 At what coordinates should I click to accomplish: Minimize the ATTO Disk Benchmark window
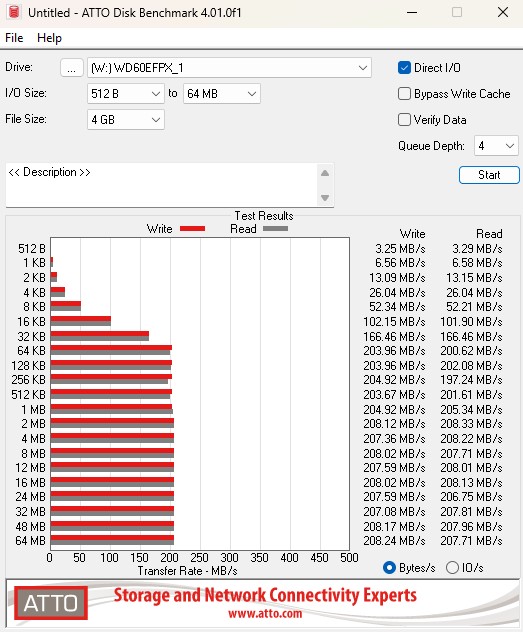click(x=412, y=12)
